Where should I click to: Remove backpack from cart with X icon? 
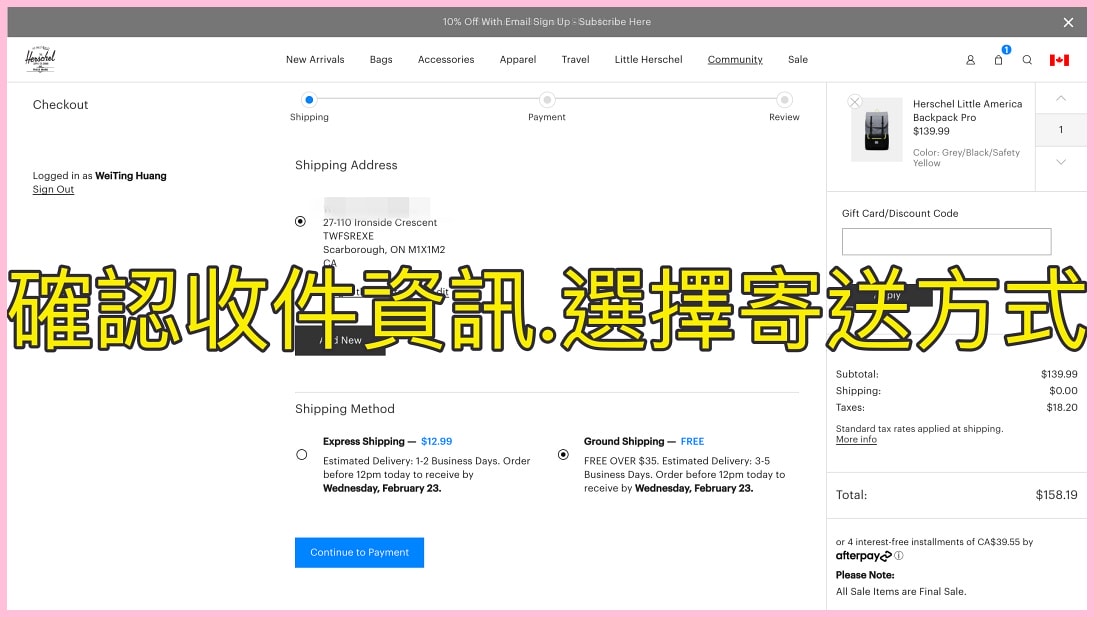coord(854,102)
